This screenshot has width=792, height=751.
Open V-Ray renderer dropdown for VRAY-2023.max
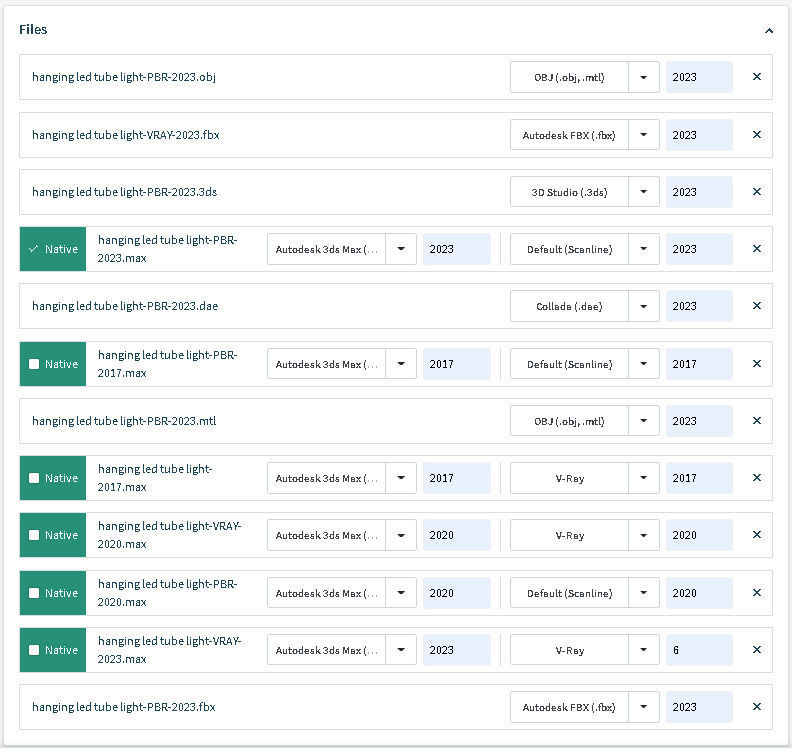click(643, 650)
